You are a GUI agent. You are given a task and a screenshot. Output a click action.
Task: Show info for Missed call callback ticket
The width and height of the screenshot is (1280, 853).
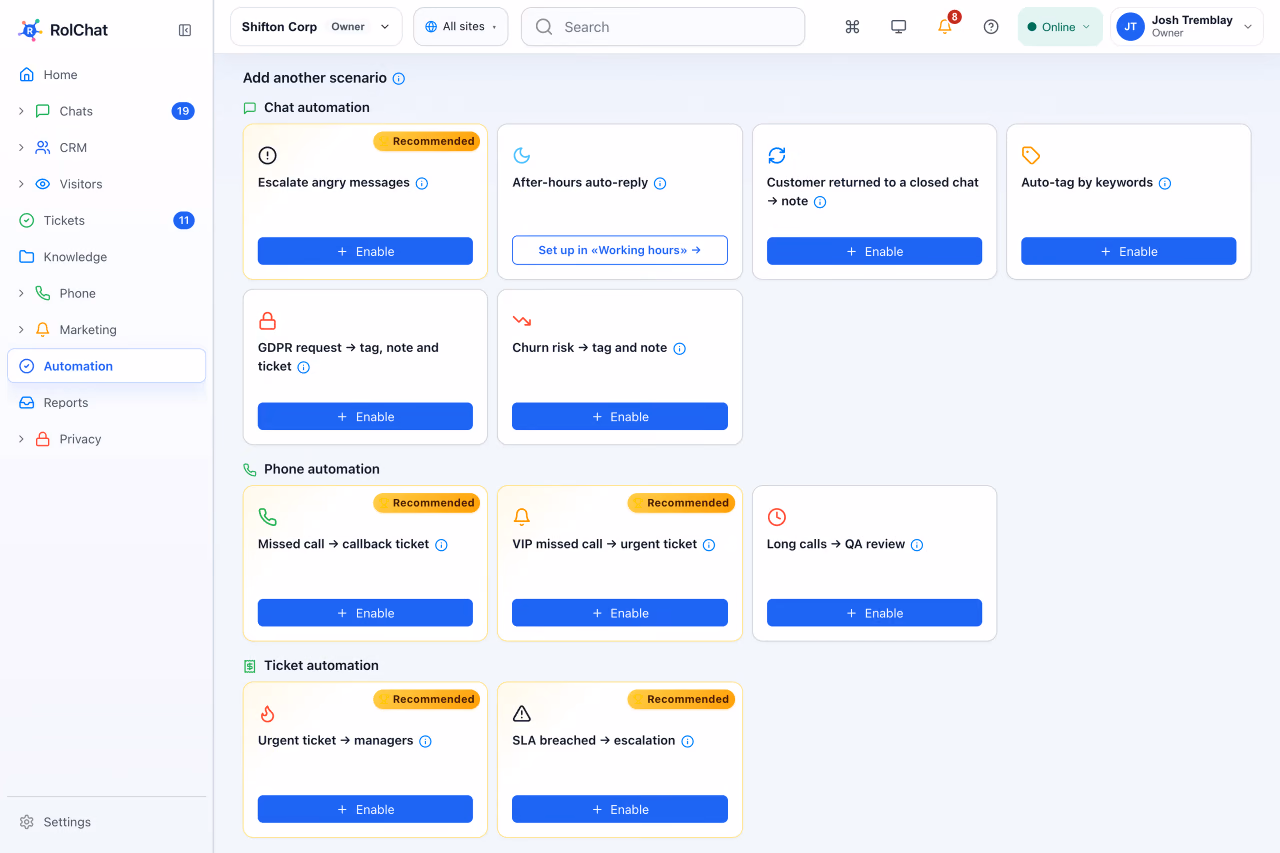point(441,545)
